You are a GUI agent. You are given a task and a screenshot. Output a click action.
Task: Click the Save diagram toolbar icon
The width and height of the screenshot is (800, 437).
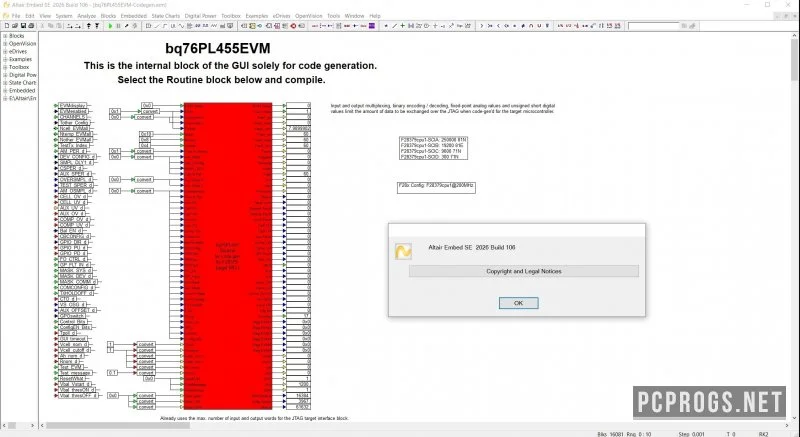click(23, 25)
